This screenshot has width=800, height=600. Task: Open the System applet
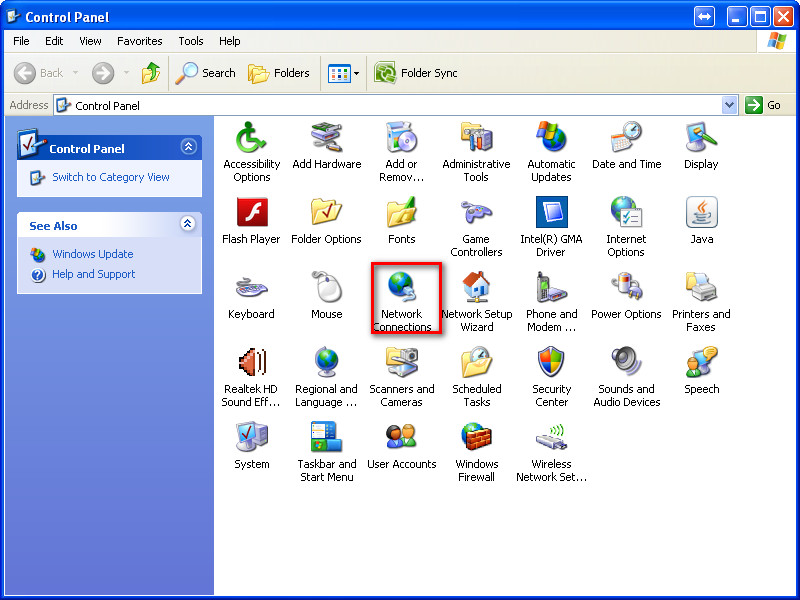(251, 445)
